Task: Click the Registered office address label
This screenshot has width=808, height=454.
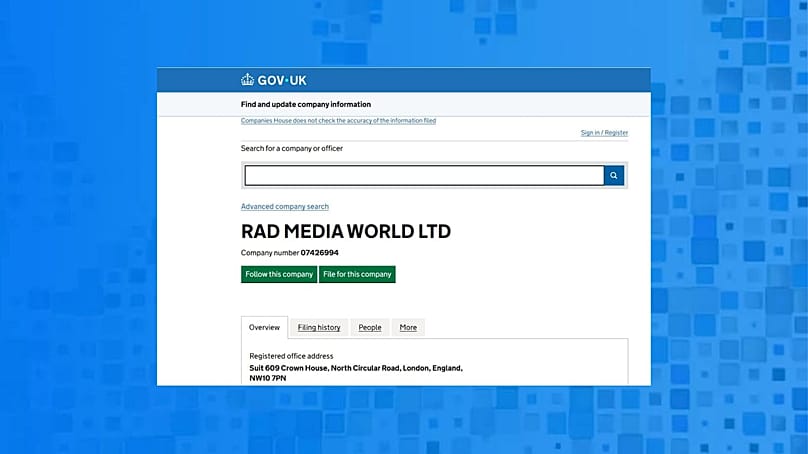Action: point(291,356)
